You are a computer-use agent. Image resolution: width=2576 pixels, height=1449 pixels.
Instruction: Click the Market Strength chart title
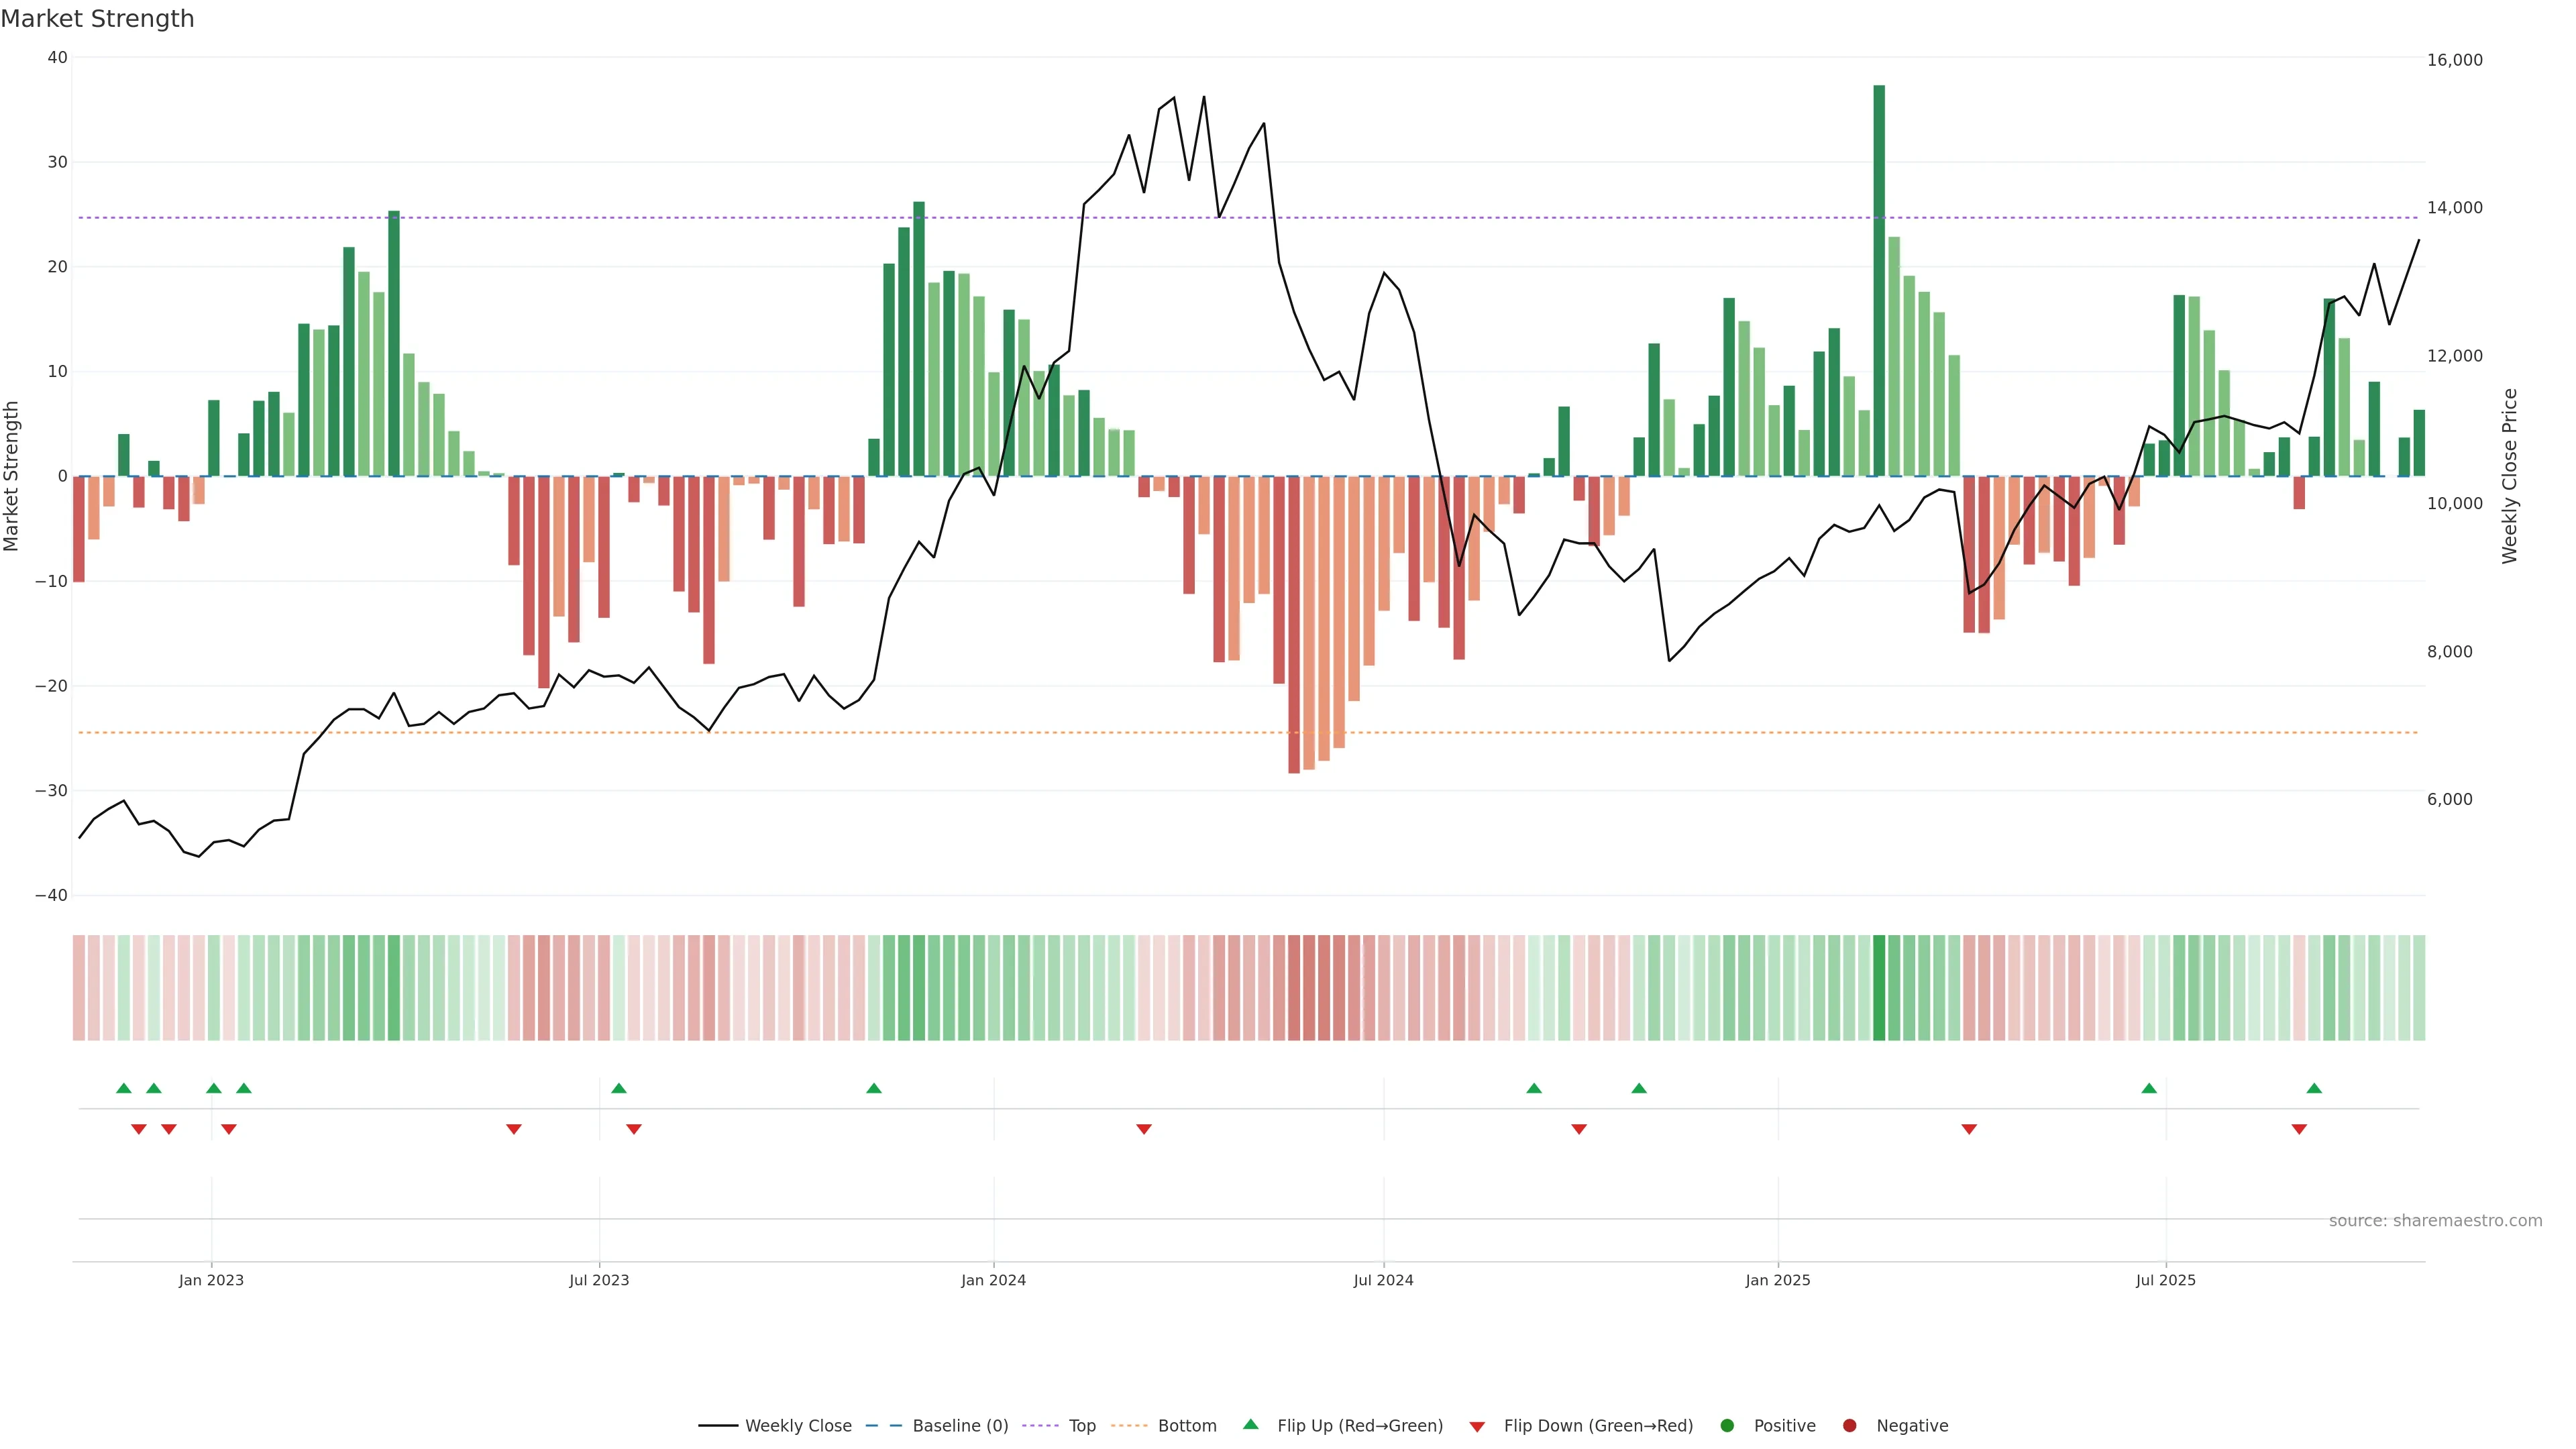point(97,19)
